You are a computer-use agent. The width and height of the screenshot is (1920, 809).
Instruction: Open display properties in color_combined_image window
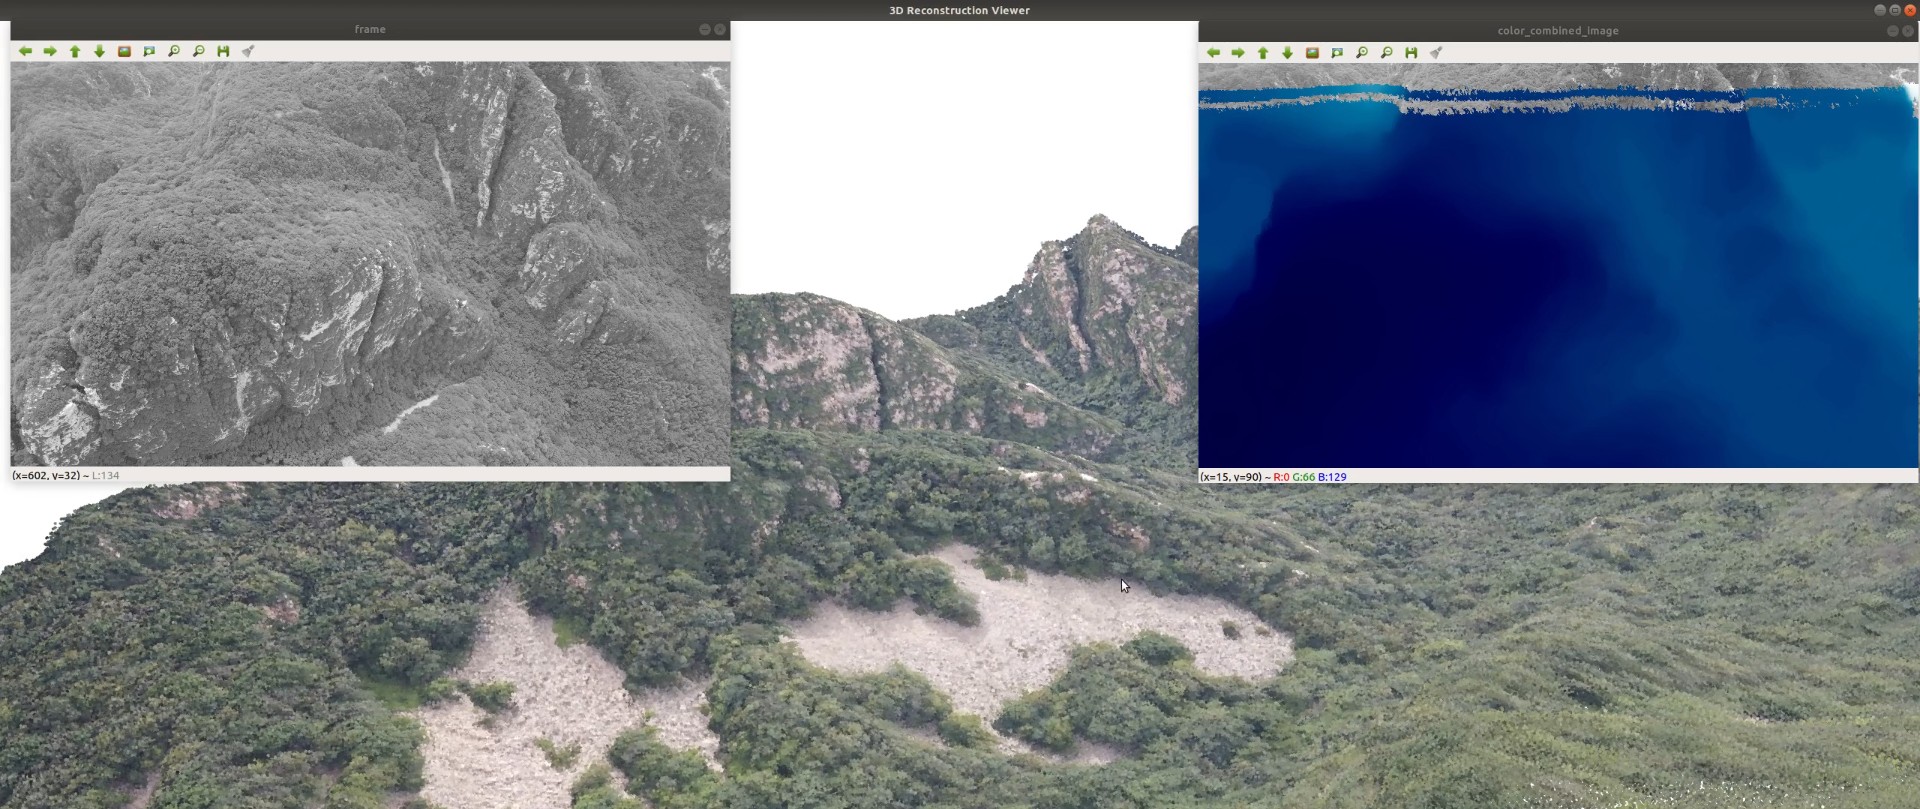pos(1436,53)
